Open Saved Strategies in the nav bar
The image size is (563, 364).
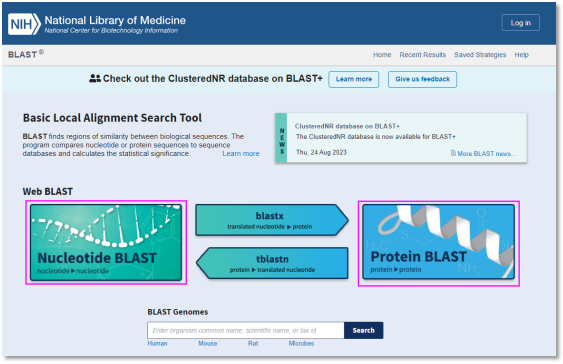tap(480, 55)
